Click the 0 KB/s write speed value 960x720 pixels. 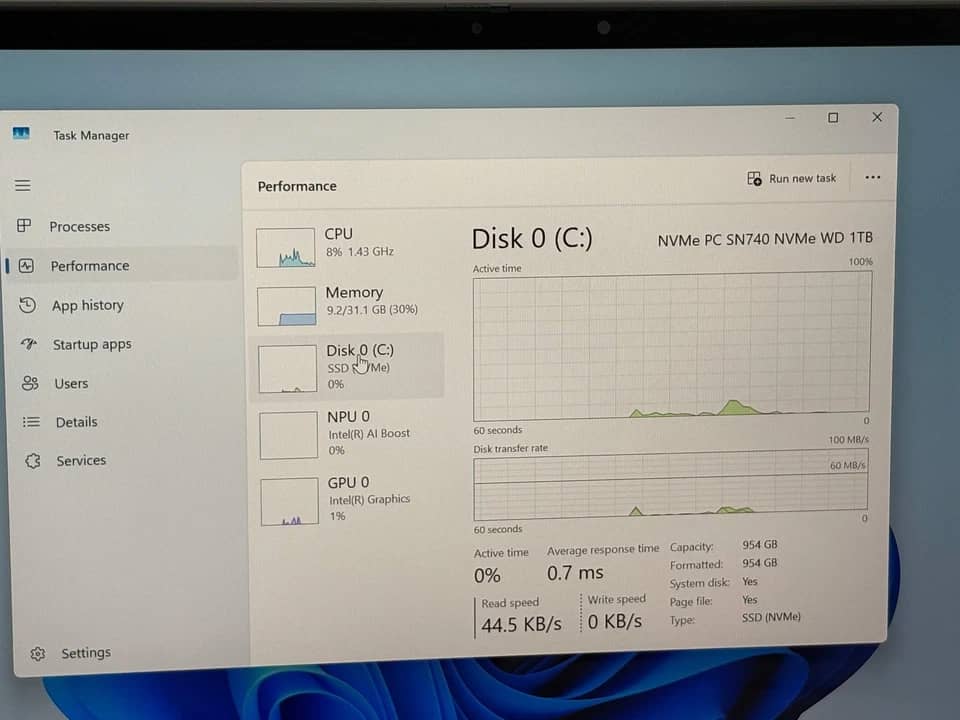(x=615, y=622)
